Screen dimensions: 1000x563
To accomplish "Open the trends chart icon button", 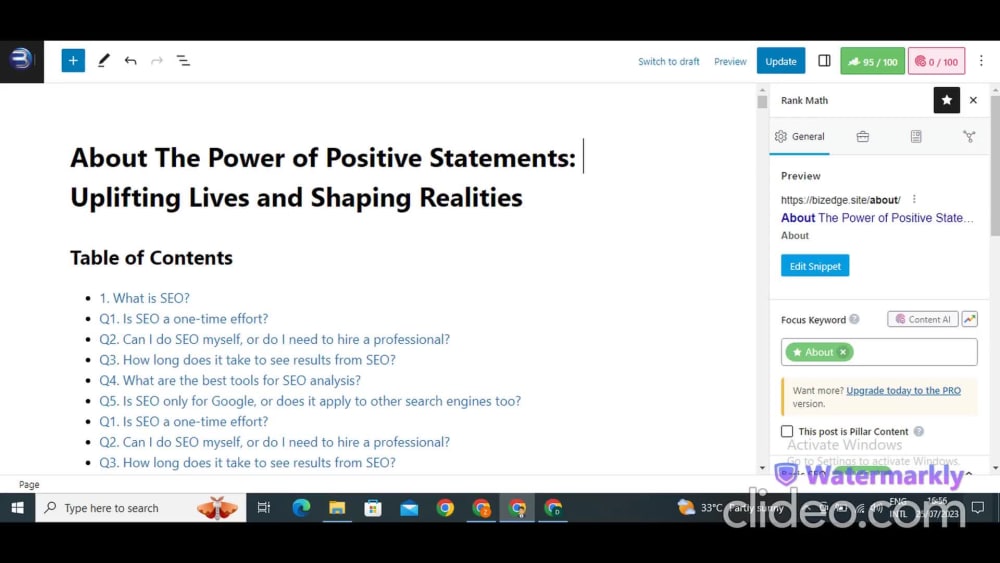I will [x=969, y=319].
